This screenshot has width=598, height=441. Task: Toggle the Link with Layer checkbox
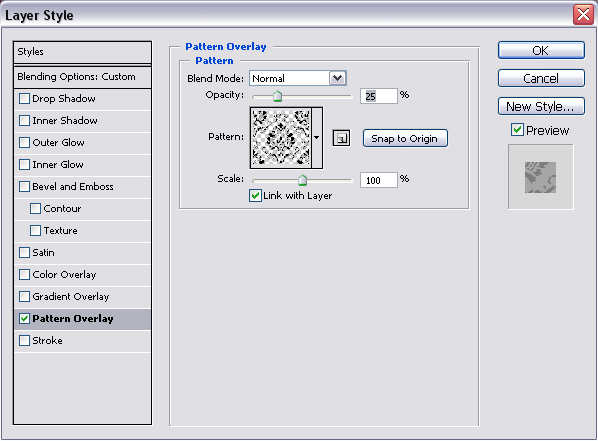(x=255, y=196)
